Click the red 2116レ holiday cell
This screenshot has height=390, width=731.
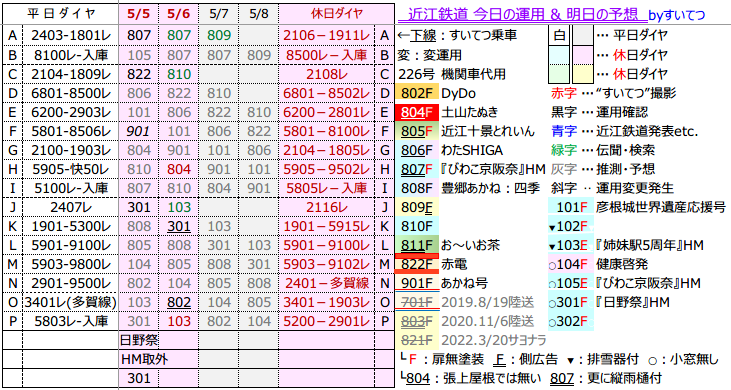click(x=326, y=207)
